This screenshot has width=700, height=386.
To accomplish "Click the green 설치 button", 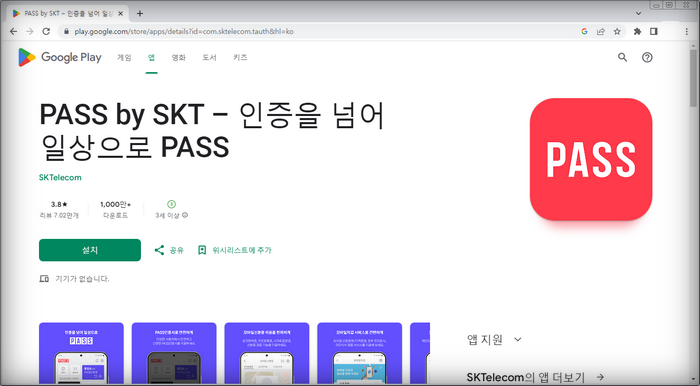I will 90,250.
